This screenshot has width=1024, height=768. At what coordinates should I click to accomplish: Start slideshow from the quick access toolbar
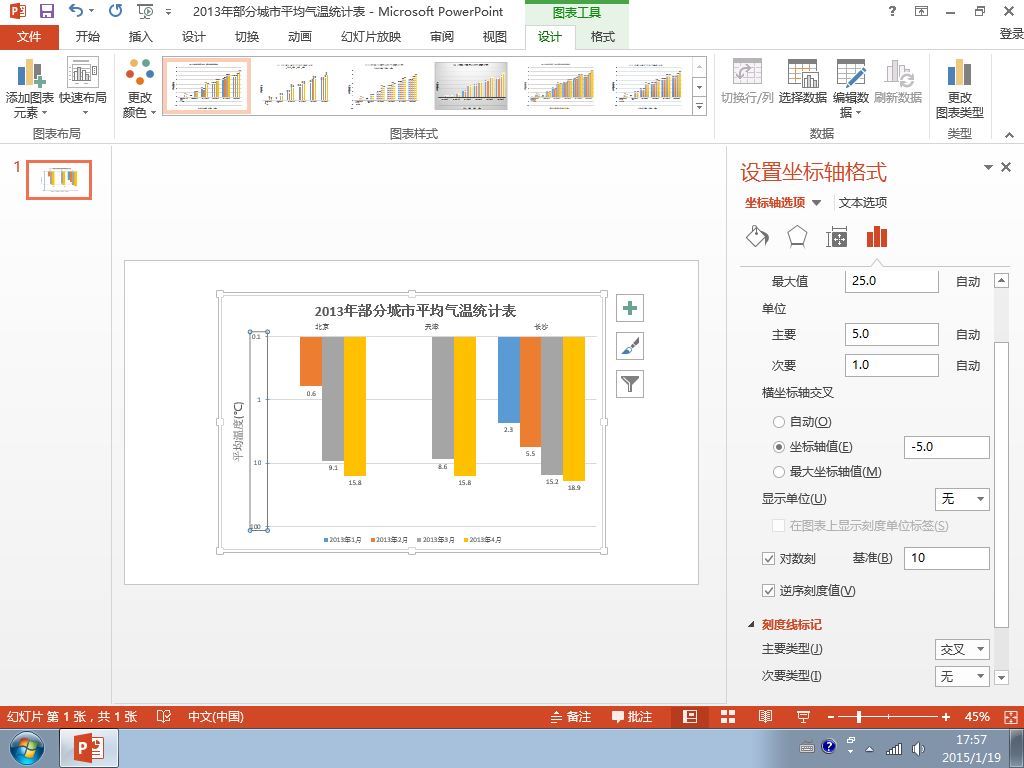145,11
